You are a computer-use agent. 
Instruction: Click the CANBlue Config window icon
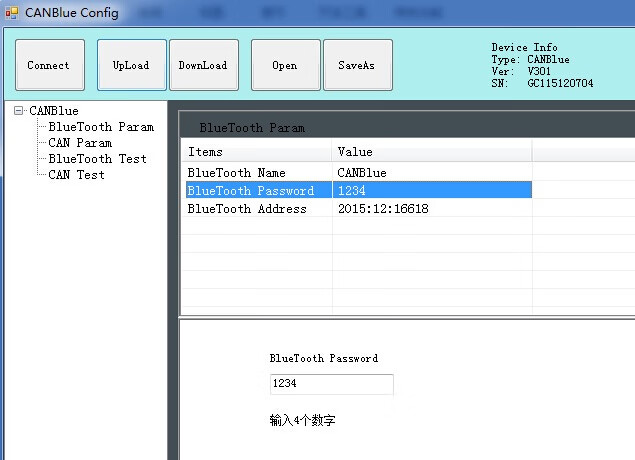click(x=12, y=13)
